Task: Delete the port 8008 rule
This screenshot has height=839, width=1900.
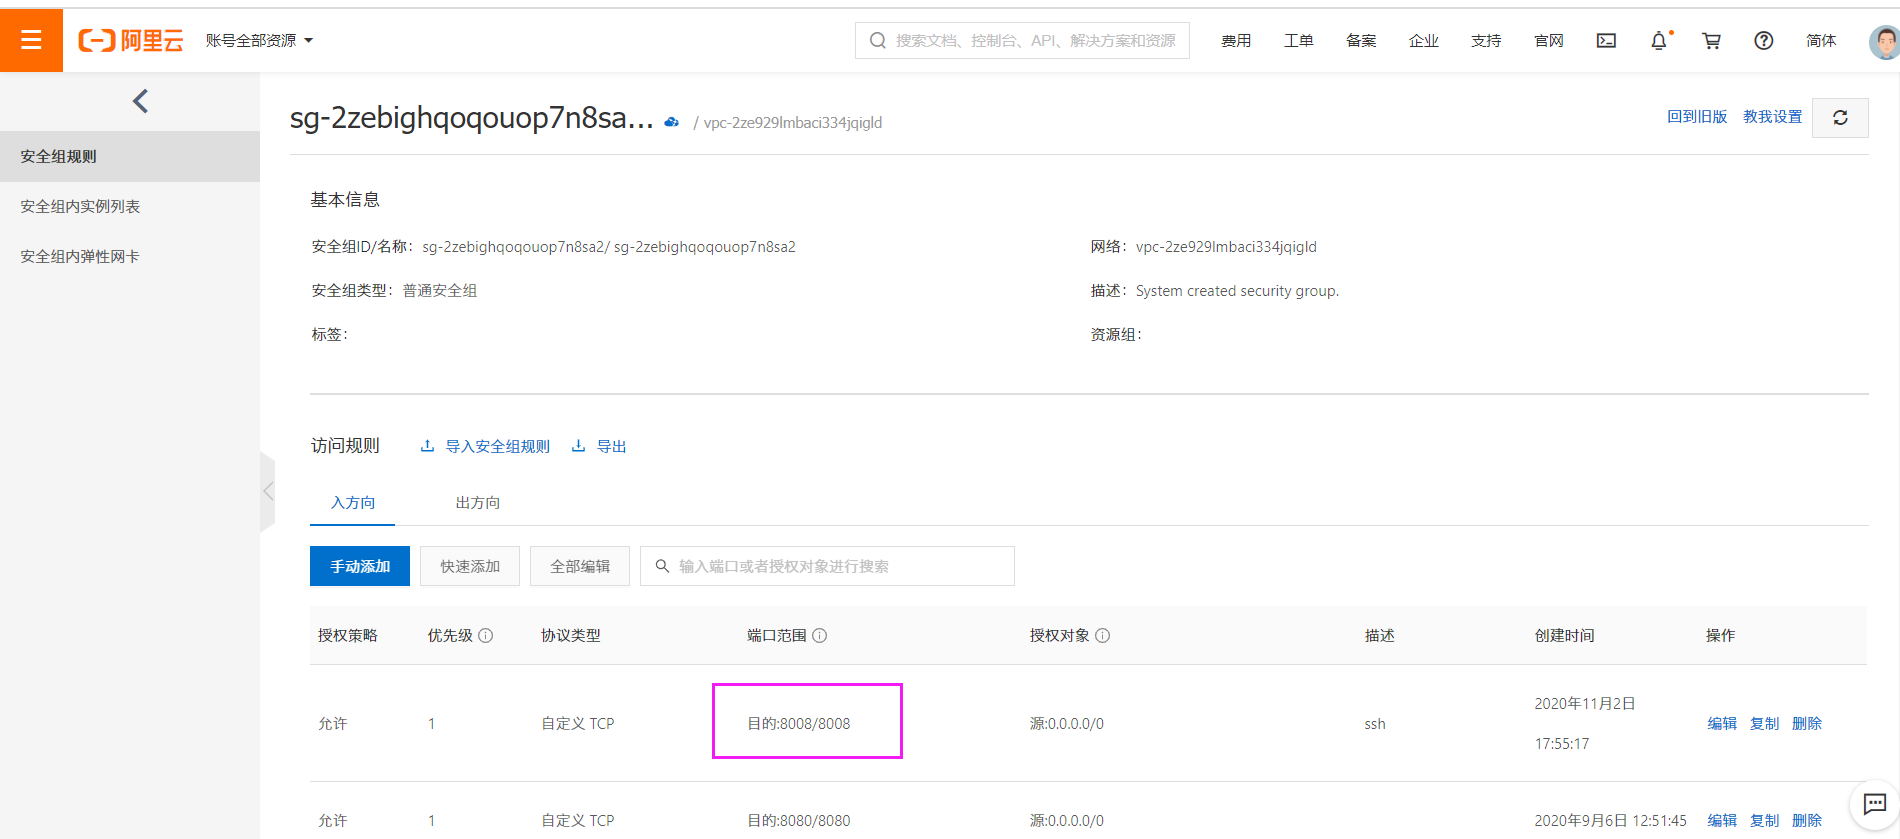Action: tap(1807, 724)
